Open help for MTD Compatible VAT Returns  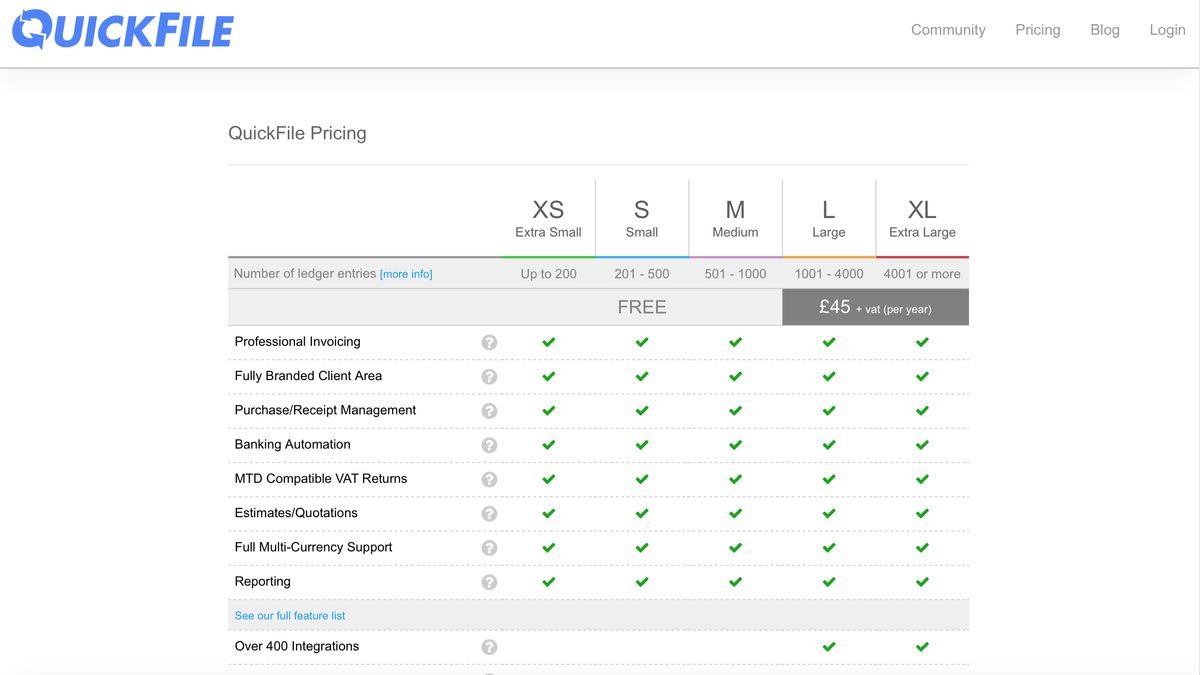pyautogui.click(x=489, y=479)
